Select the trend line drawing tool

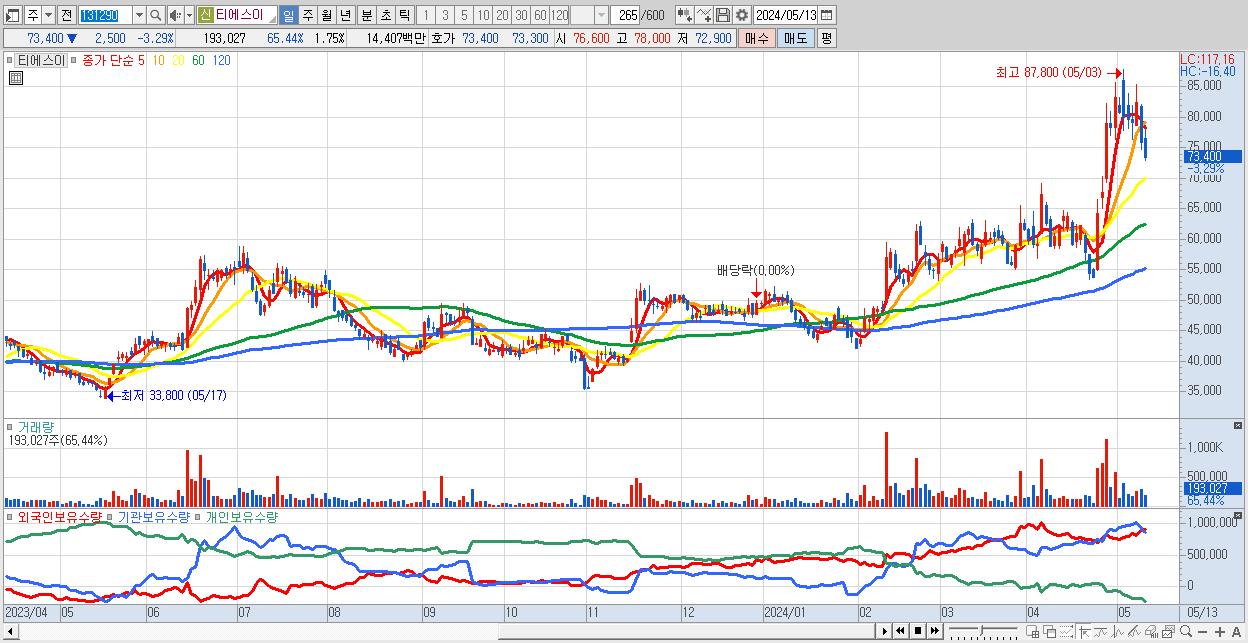point(1101,631)
